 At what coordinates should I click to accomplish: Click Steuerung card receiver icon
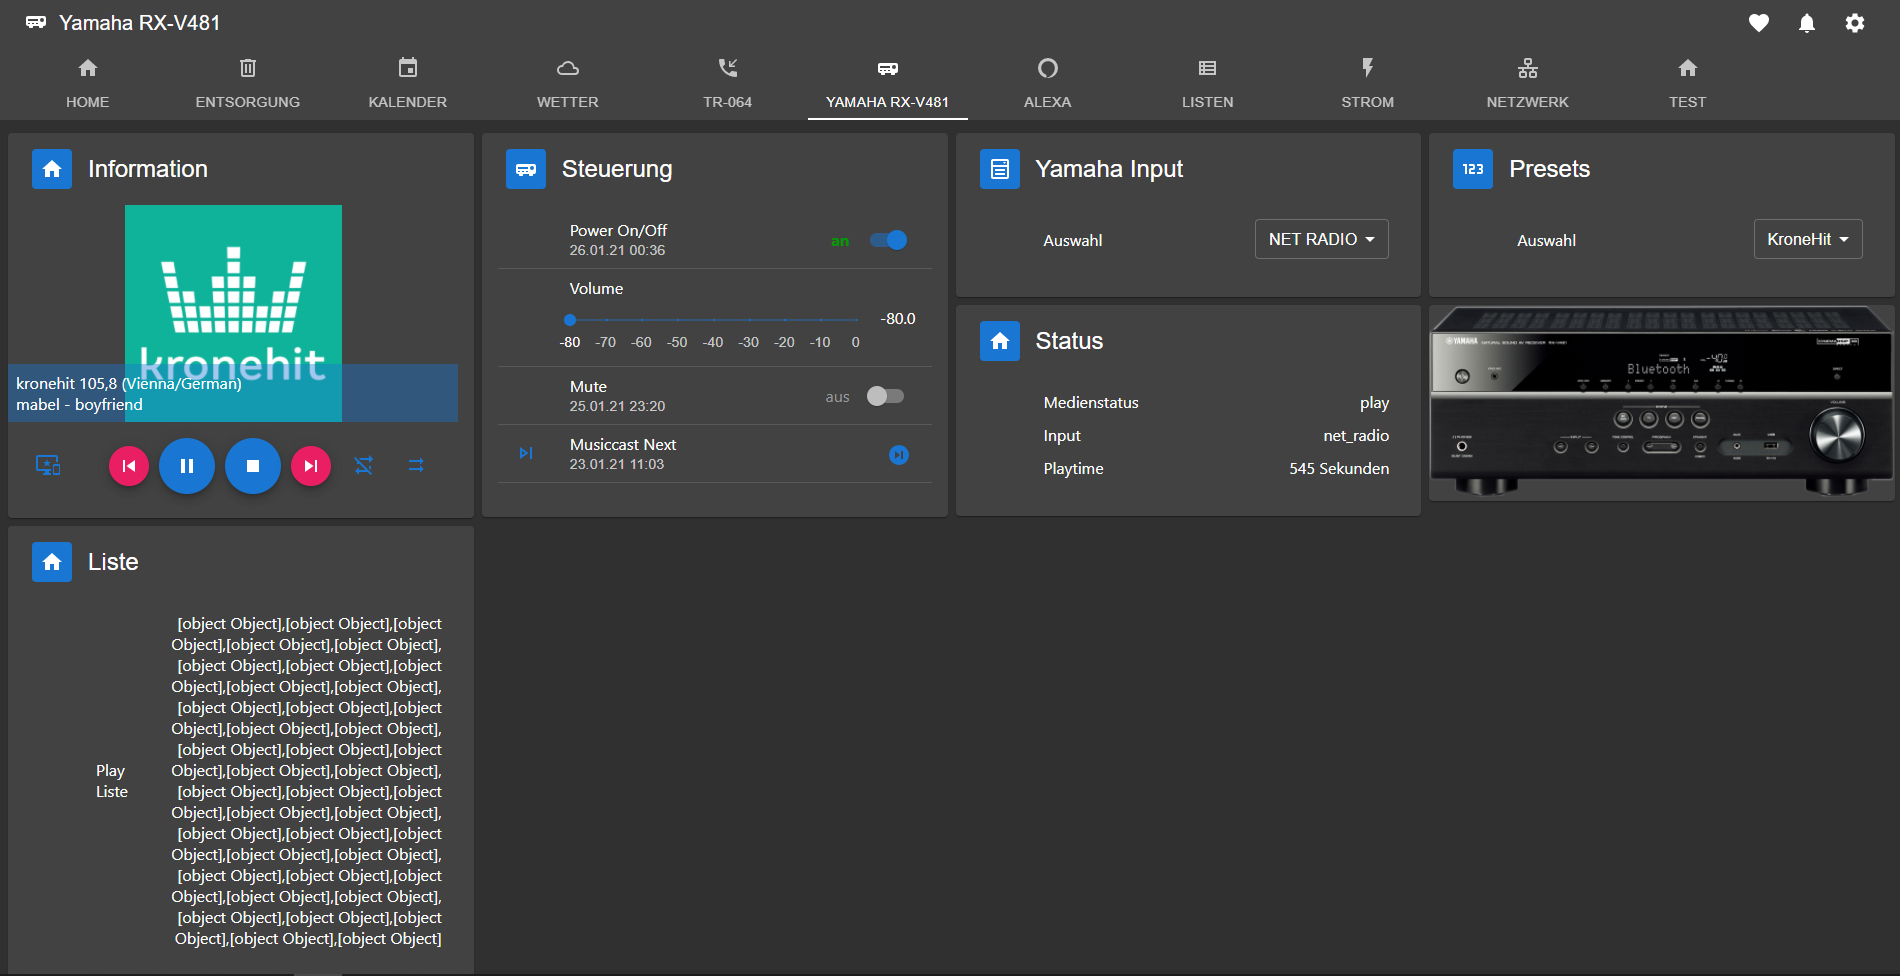(526, 169)
